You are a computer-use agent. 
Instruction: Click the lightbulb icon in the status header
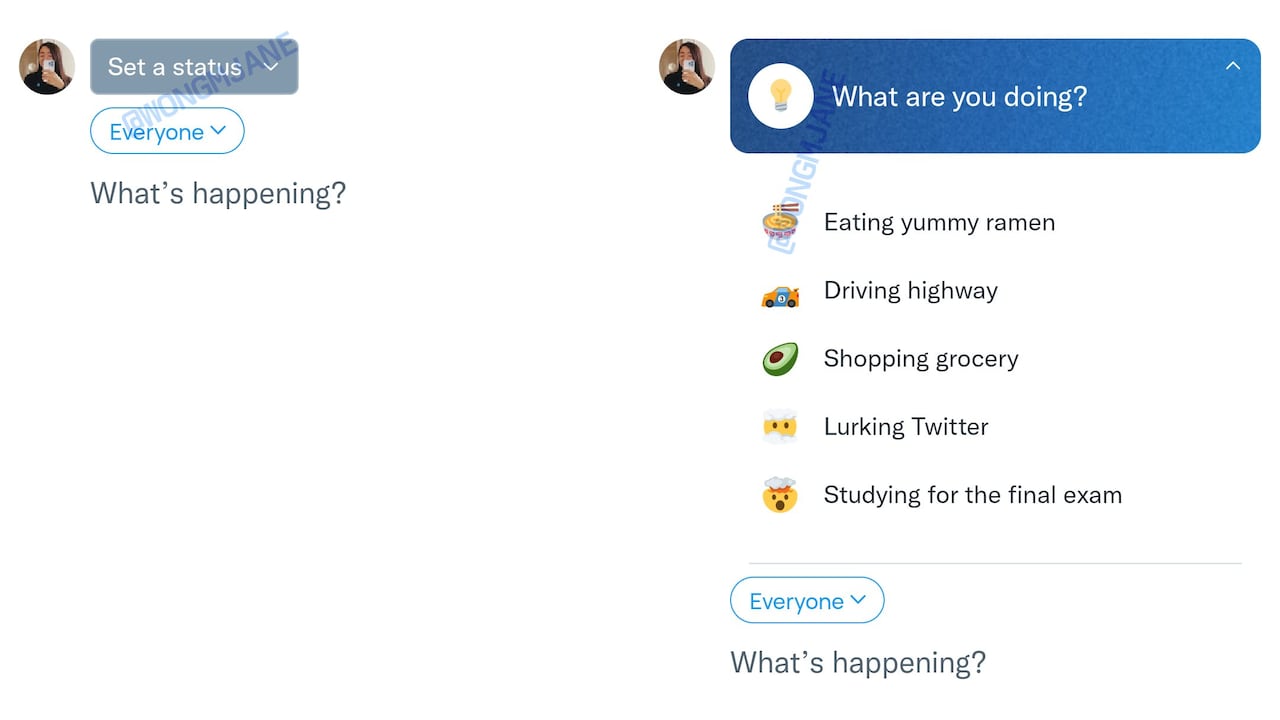point(781,96)
